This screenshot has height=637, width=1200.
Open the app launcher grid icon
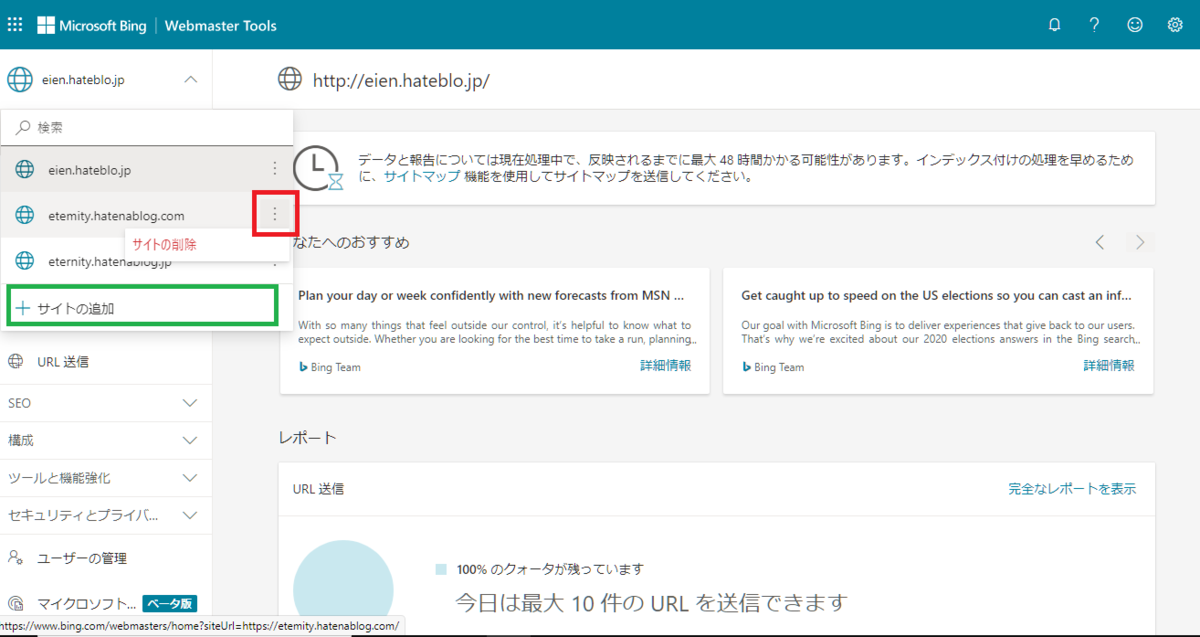tap(15, 25)
